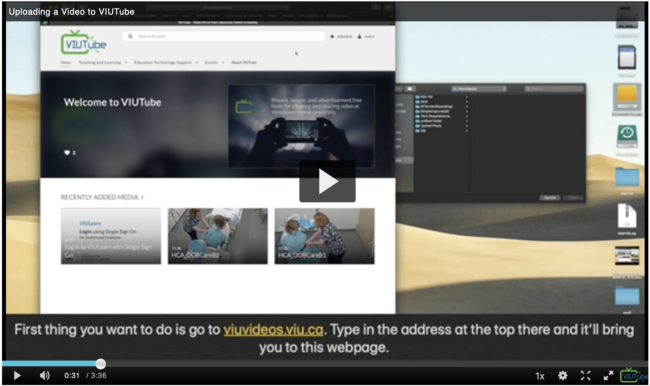The height and width of the screenshot is (386, 650).
Task: Open the player settings gear
Action: click(x=563, y=376)
